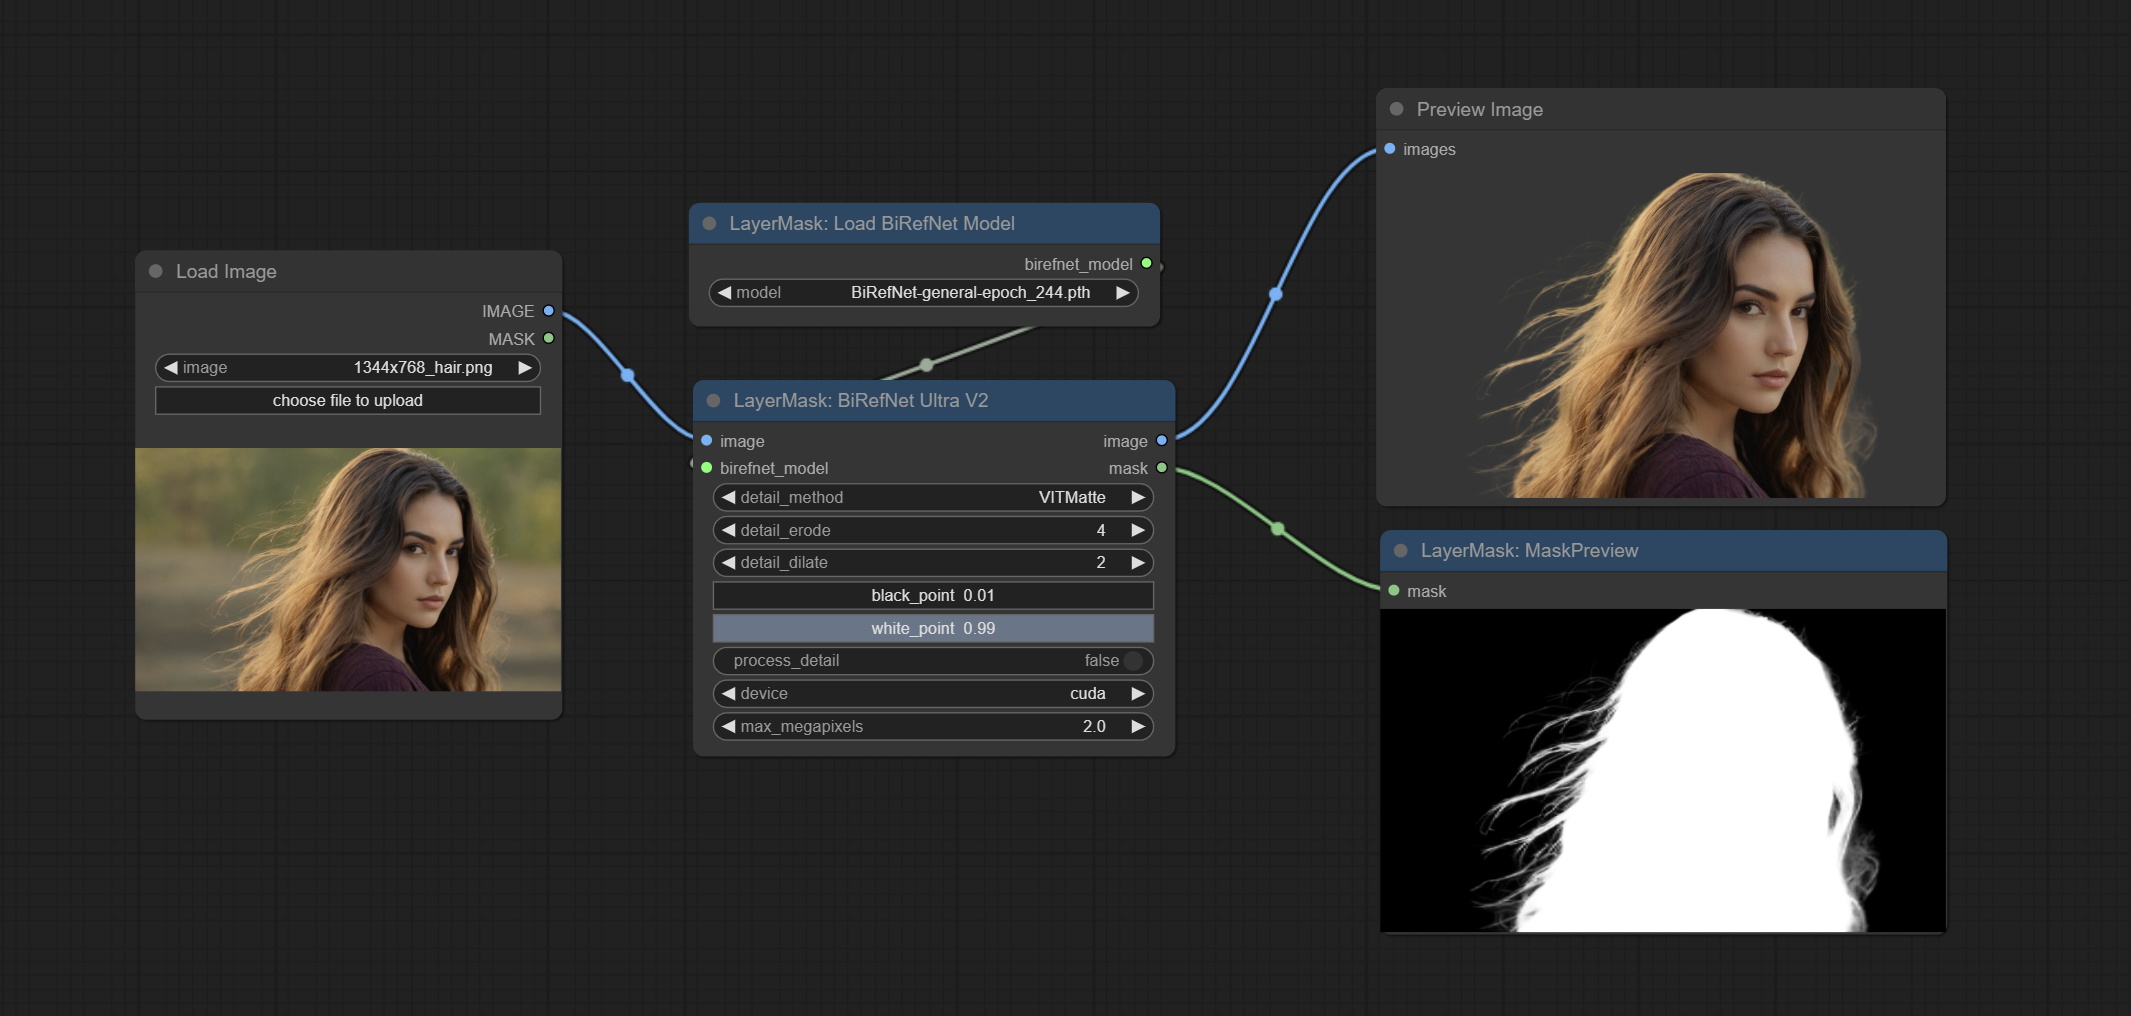Increase detail_erode value

[1138, 530]
